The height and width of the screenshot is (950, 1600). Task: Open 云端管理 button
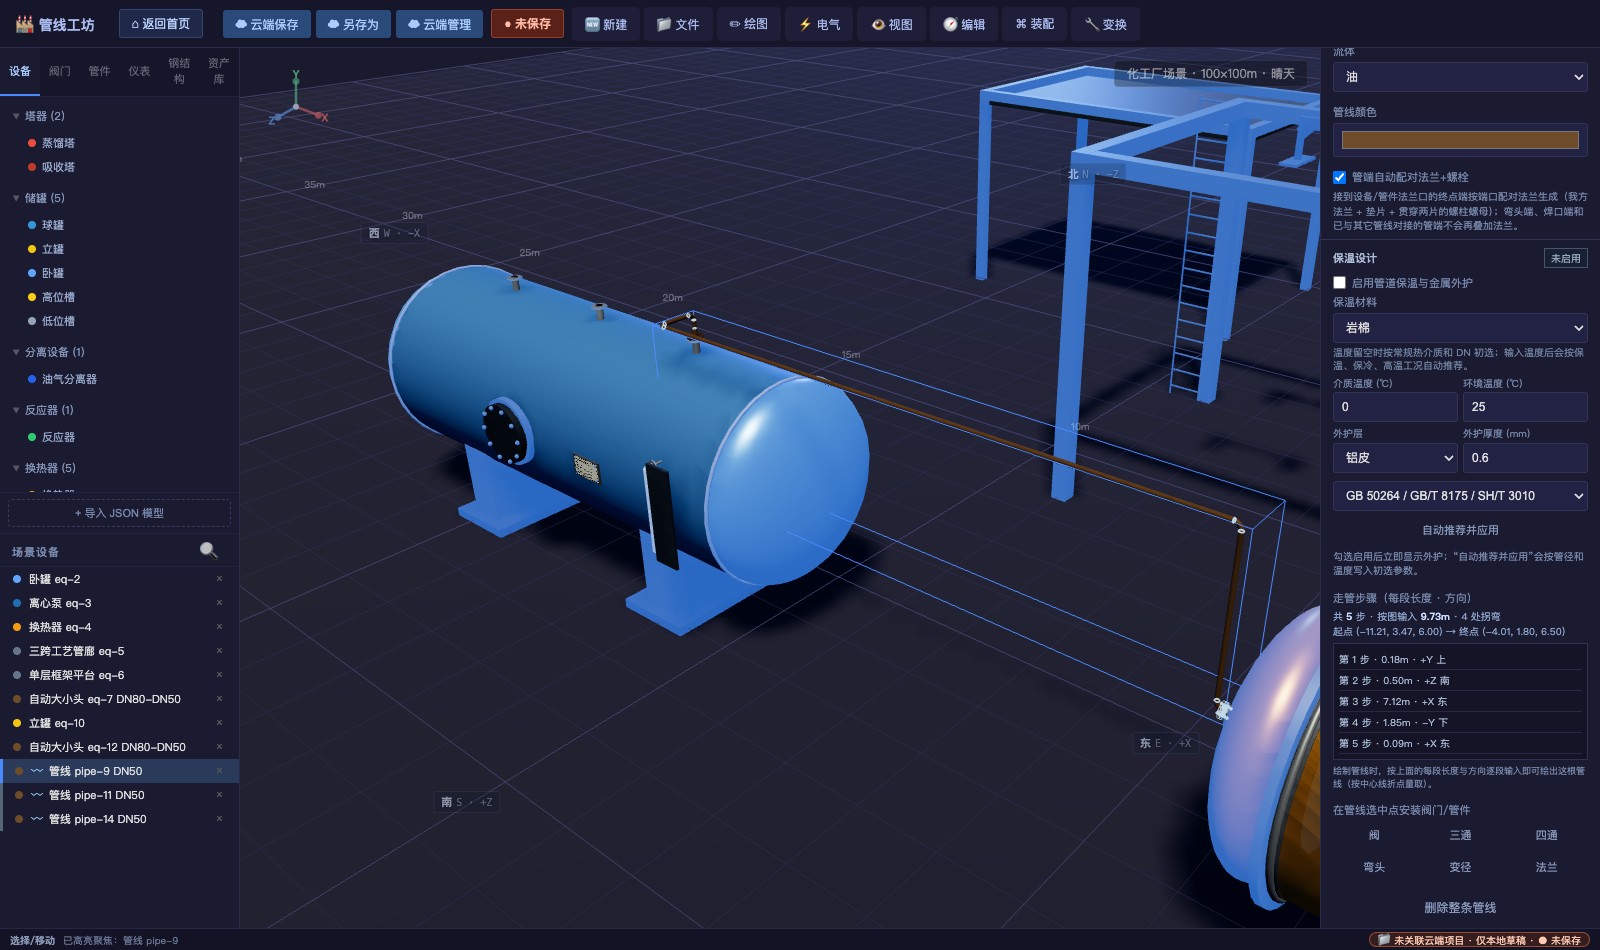coord(440,24)
